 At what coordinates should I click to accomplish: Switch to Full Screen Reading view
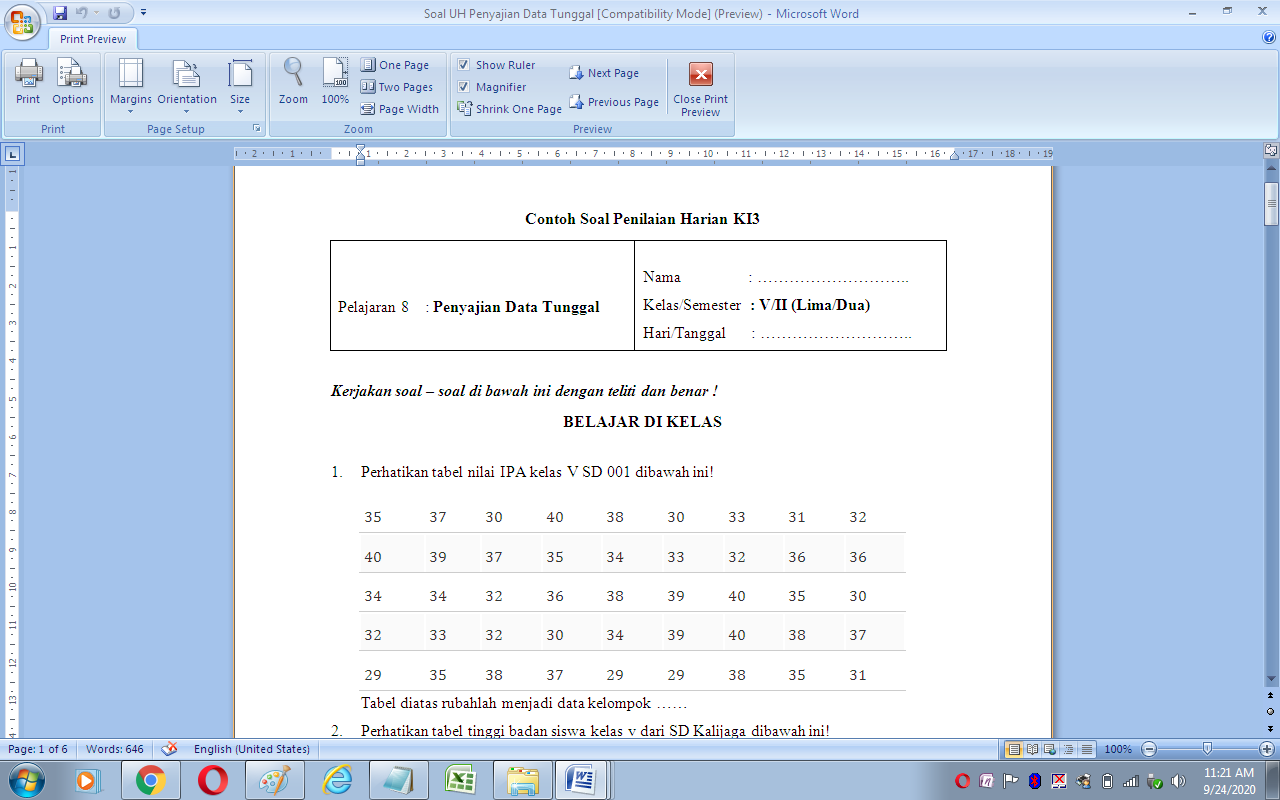[x=1032, y=749]
